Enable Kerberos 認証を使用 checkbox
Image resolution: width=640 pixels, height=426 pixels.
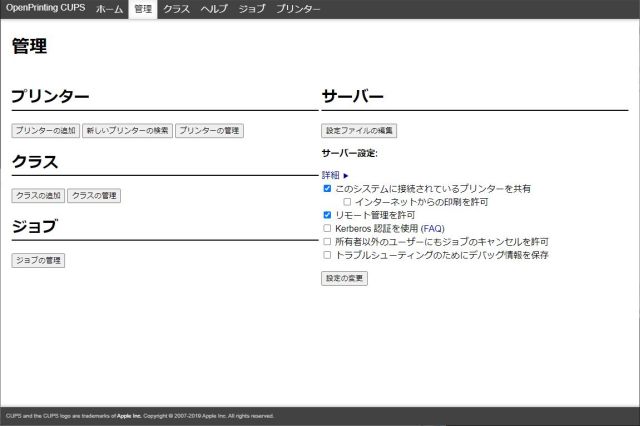pos(327,228)
